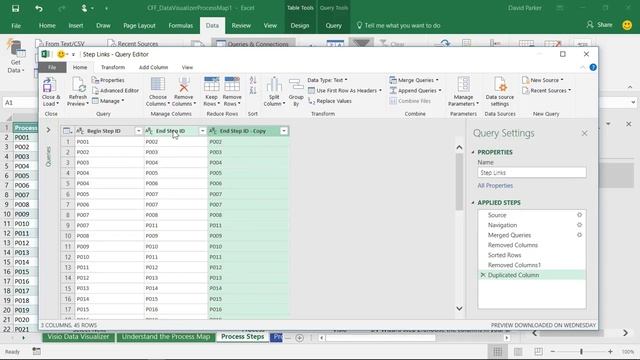Click Replace Values
This screenshot has width=640, height=360.
330,101
